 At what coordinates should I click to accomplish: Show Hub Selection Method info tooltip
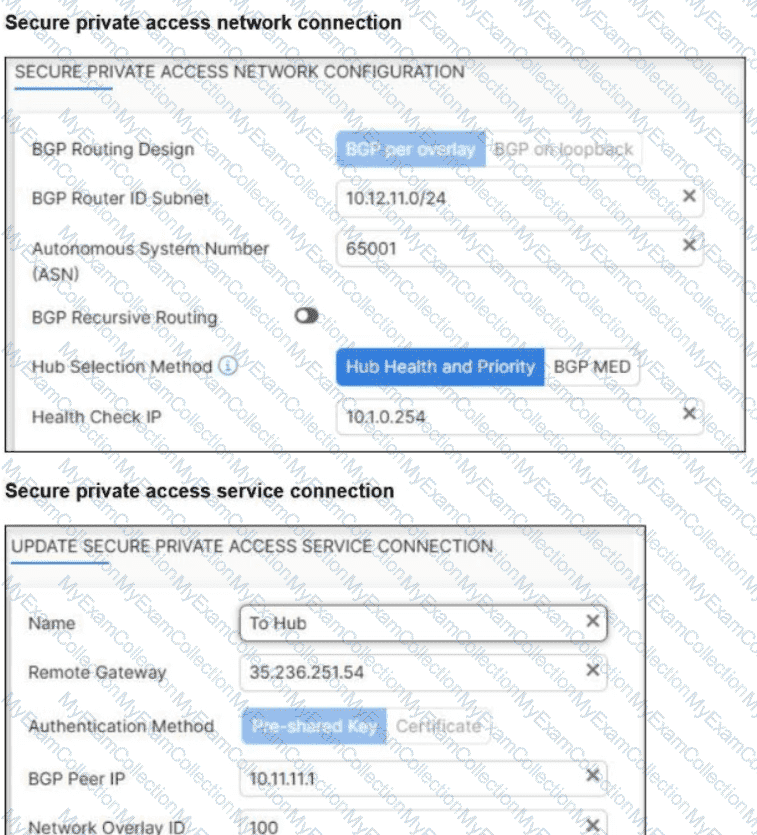tap(227, 366)
